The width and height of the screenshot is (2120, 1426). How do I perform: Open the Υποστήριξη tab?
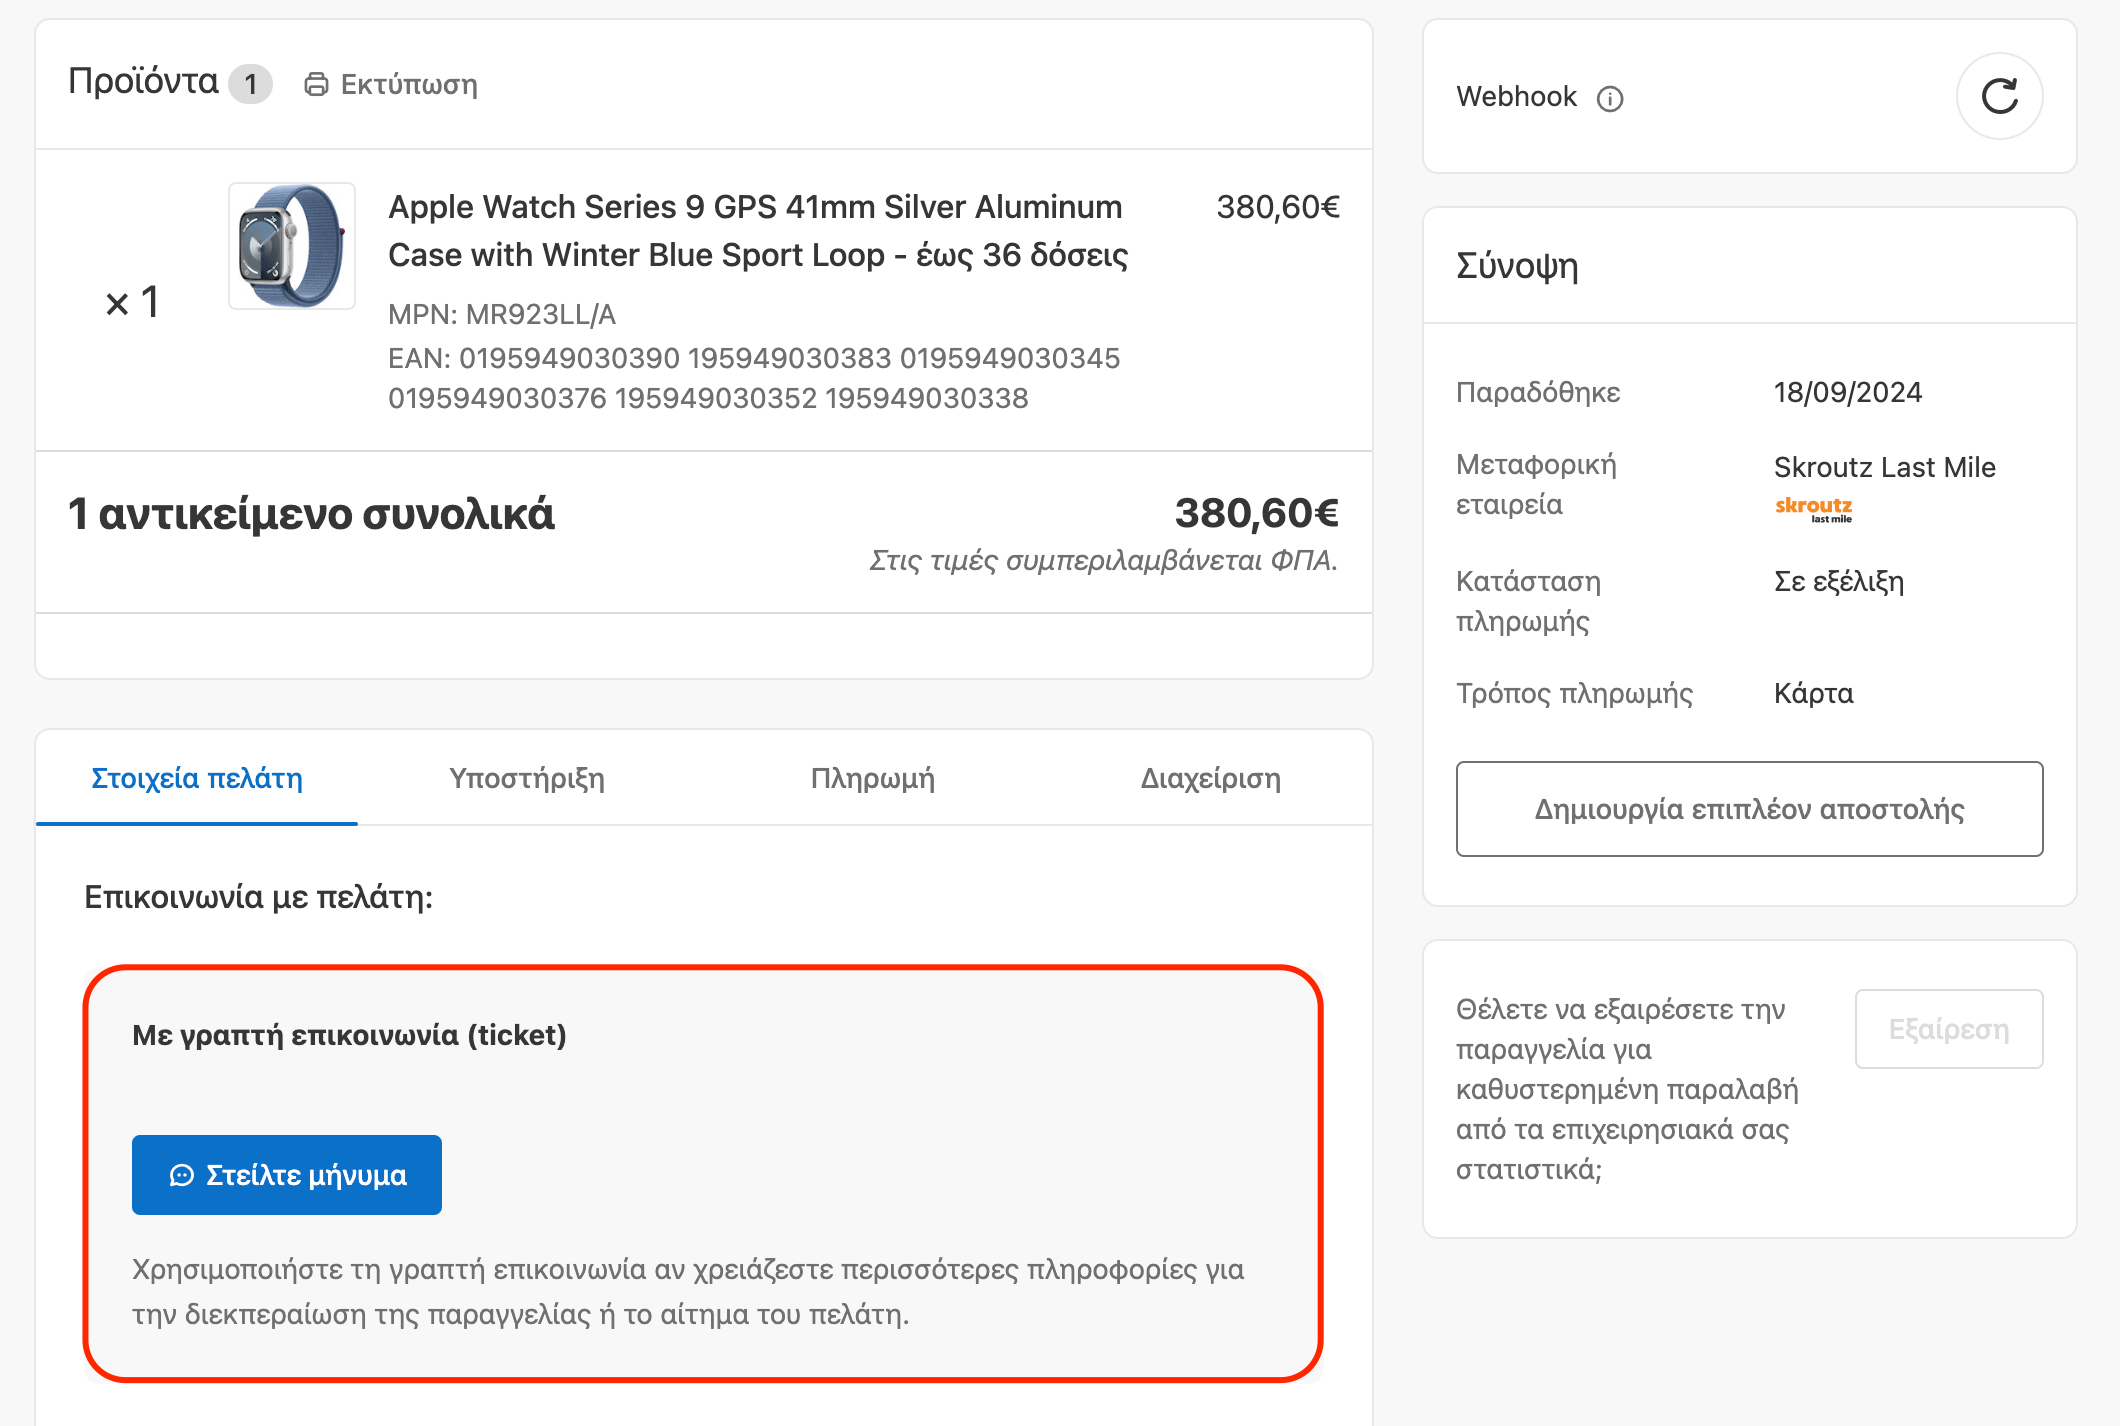tap(527, 778)
